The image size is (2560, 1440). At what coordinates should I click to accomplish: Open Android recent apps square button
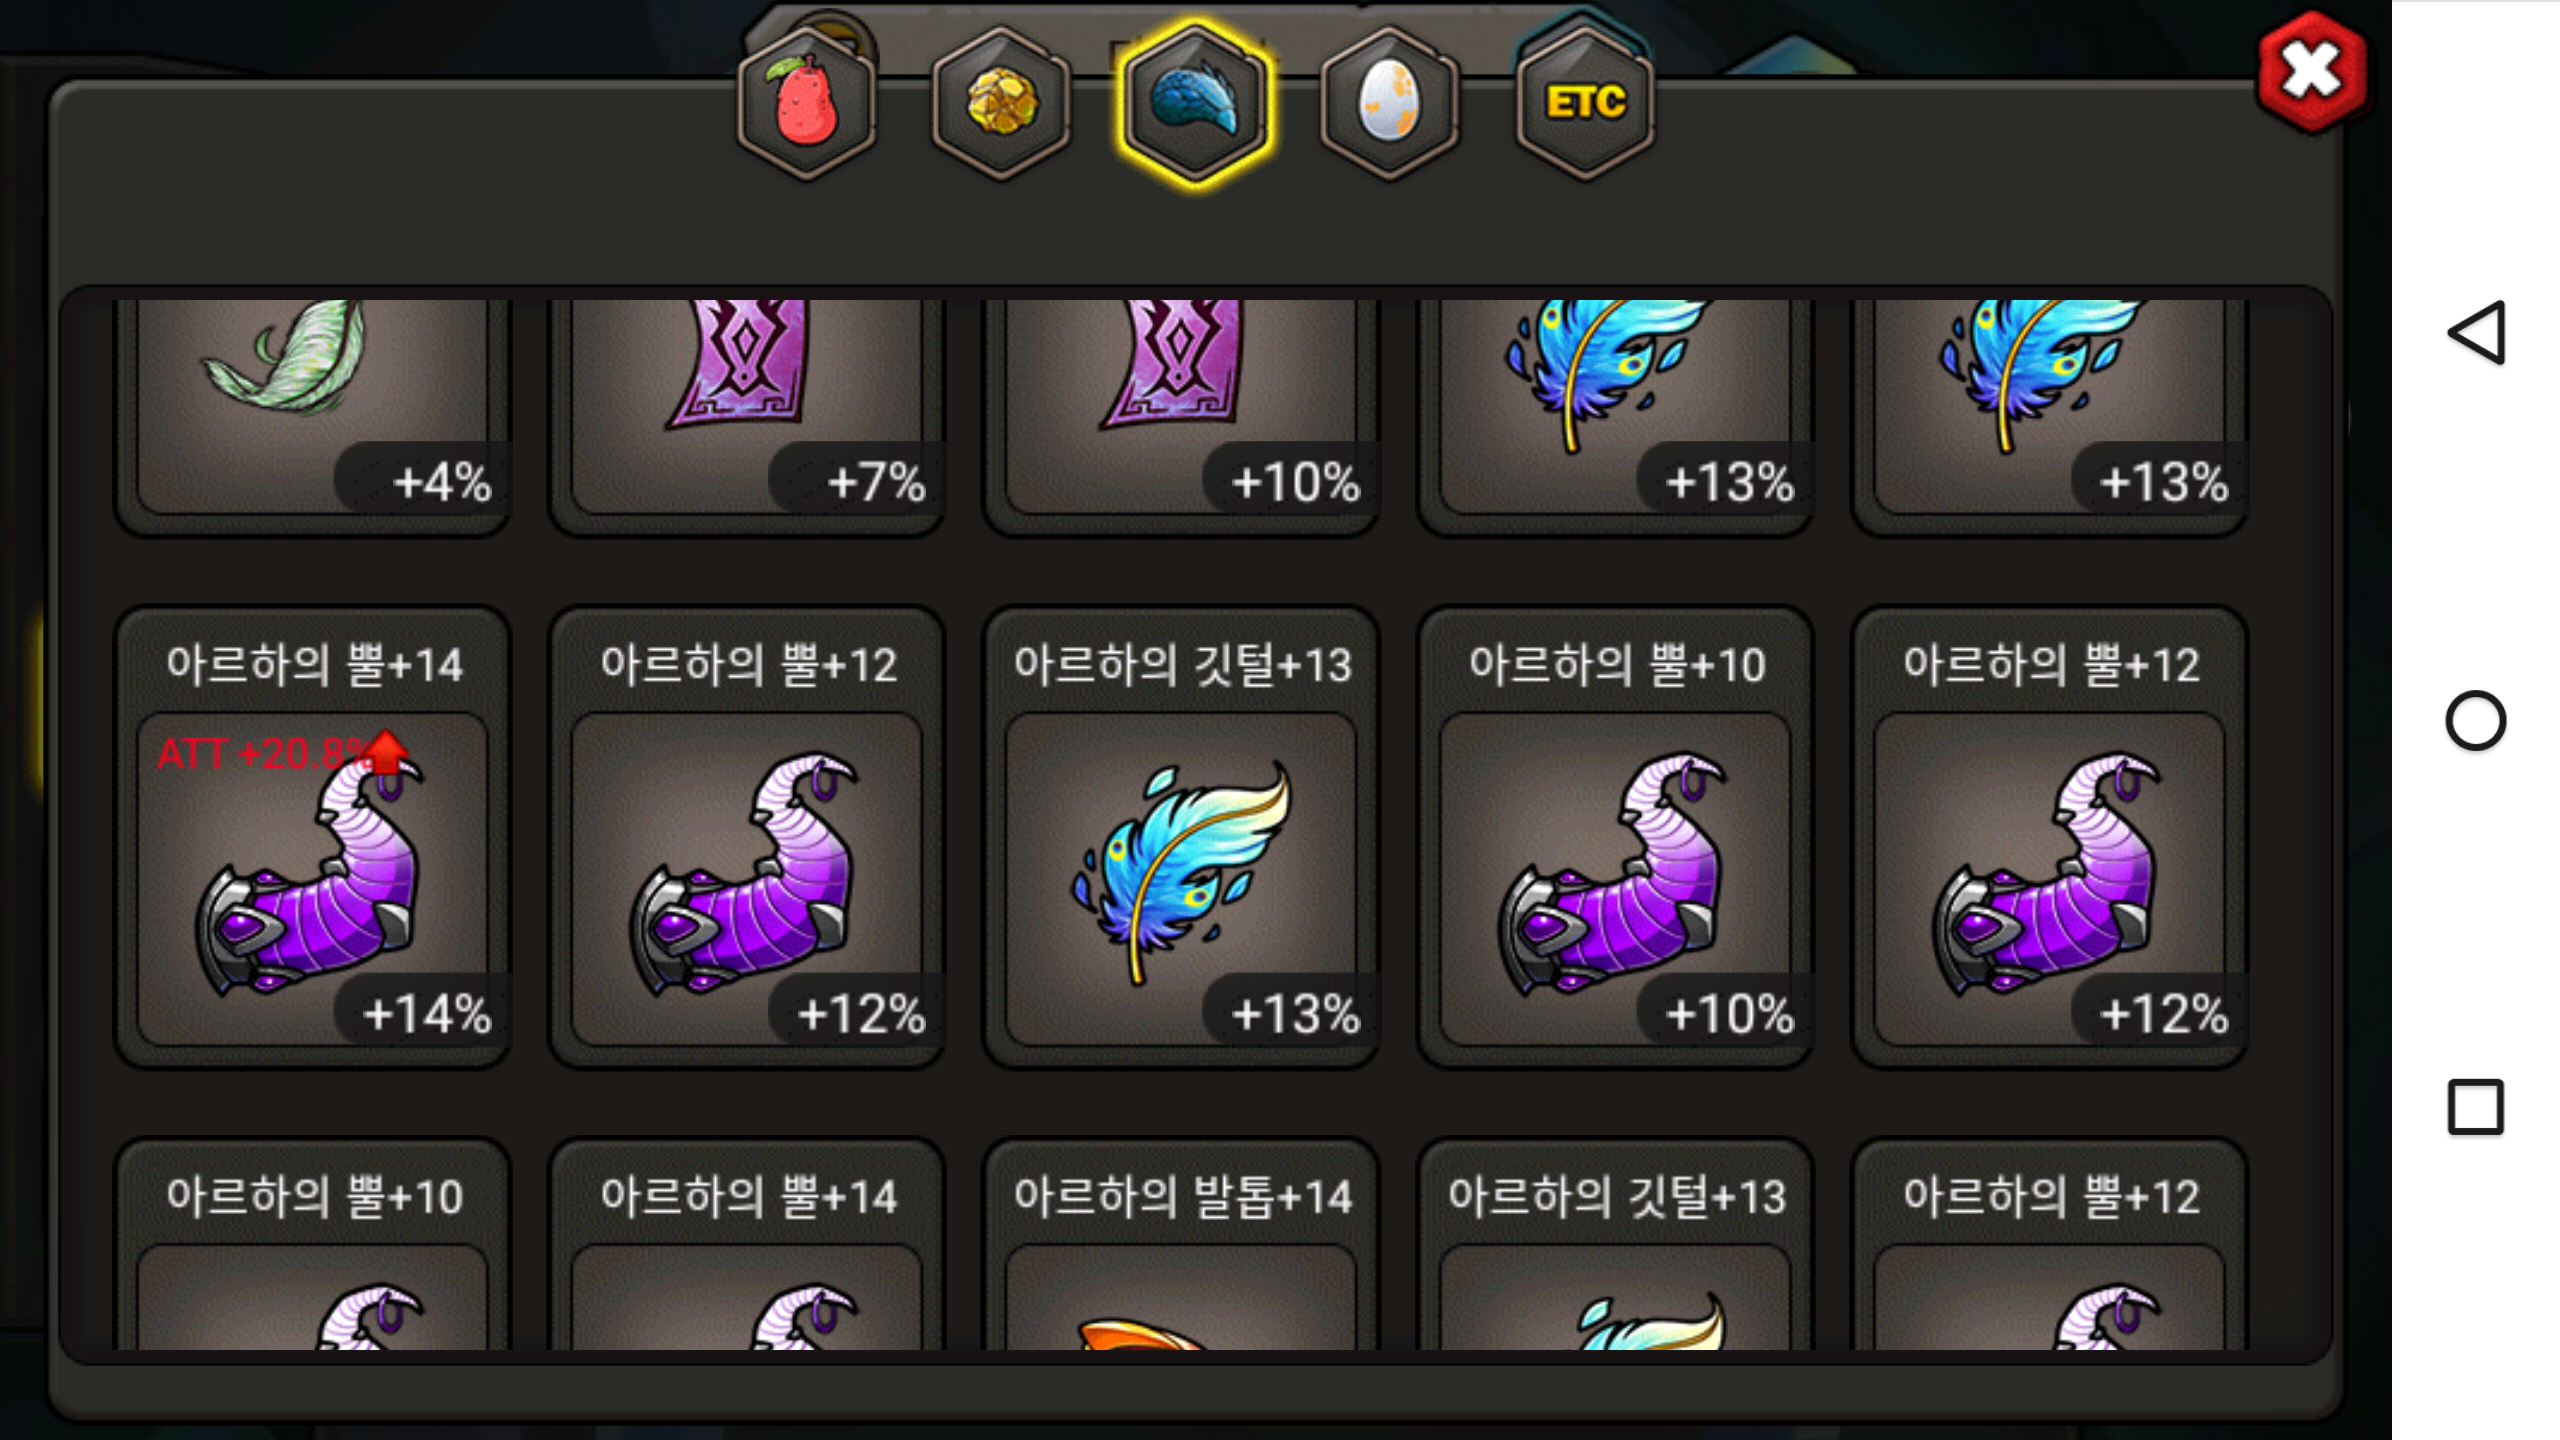click(2476, 1107)
